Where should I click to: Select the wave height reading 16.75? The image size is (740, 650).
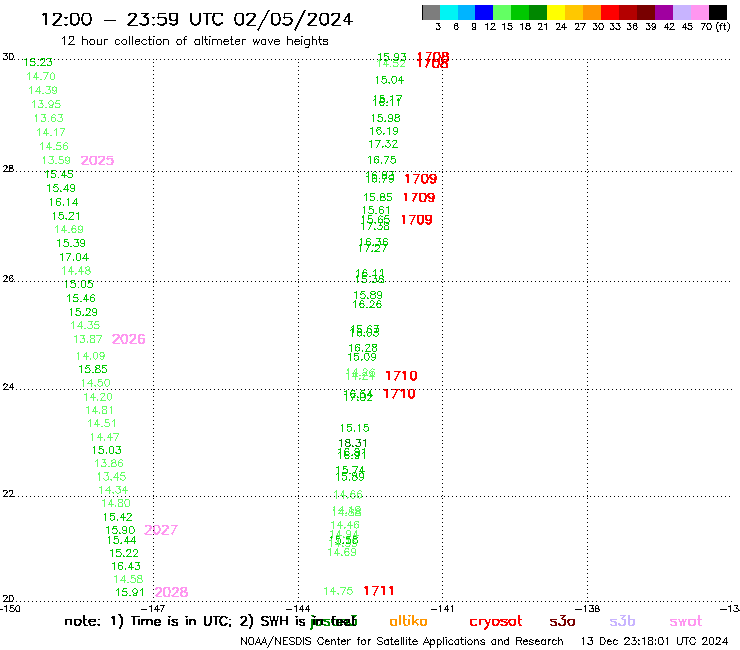tap(382, 160)
